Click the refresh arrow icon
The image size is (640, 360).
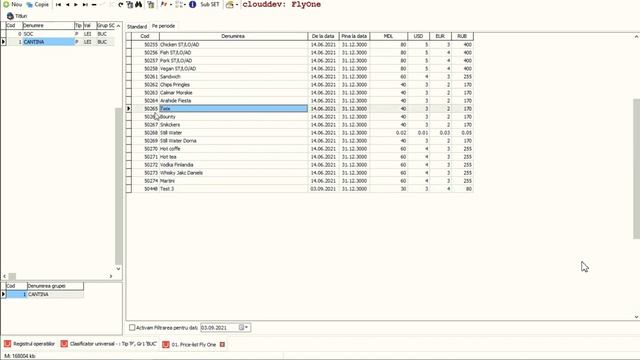point(120,4)
